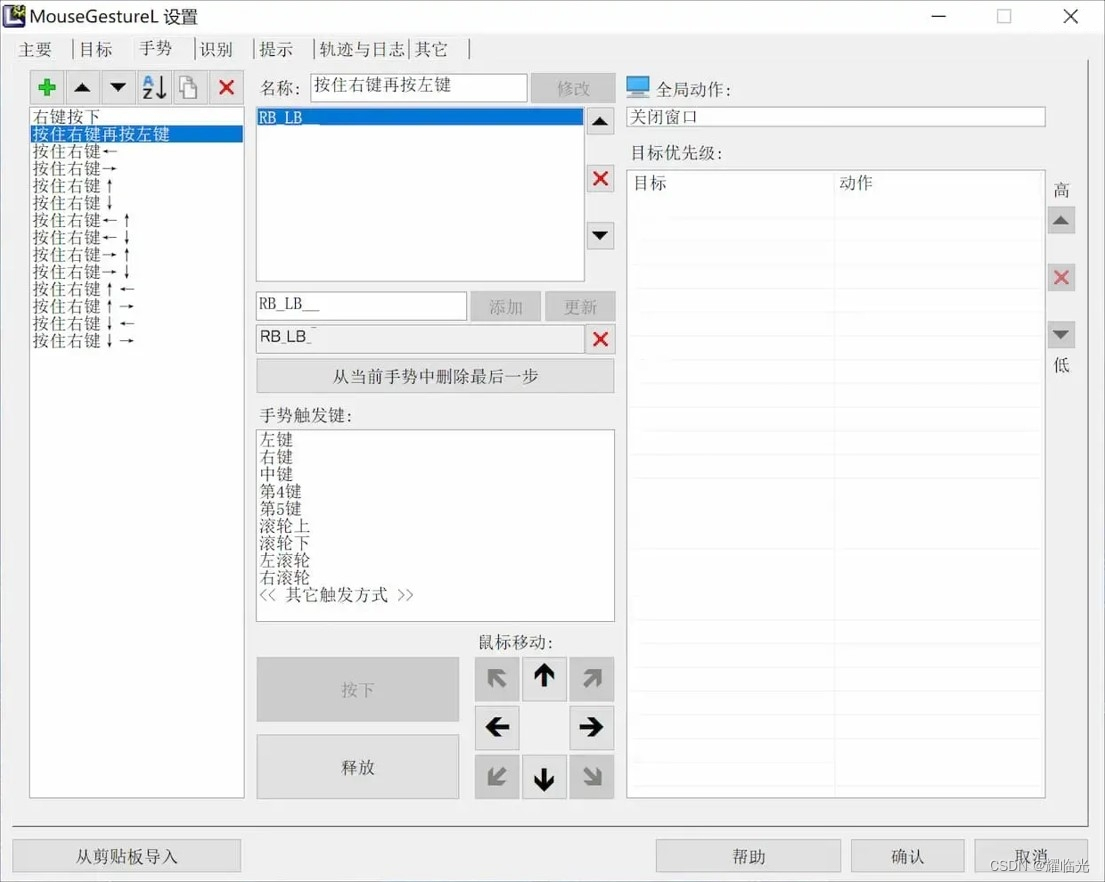The height and width of the screenshot is (882, 1105).
Task: Remove the RB_LB pattern with red X beside list
Action: click(600, 178)
